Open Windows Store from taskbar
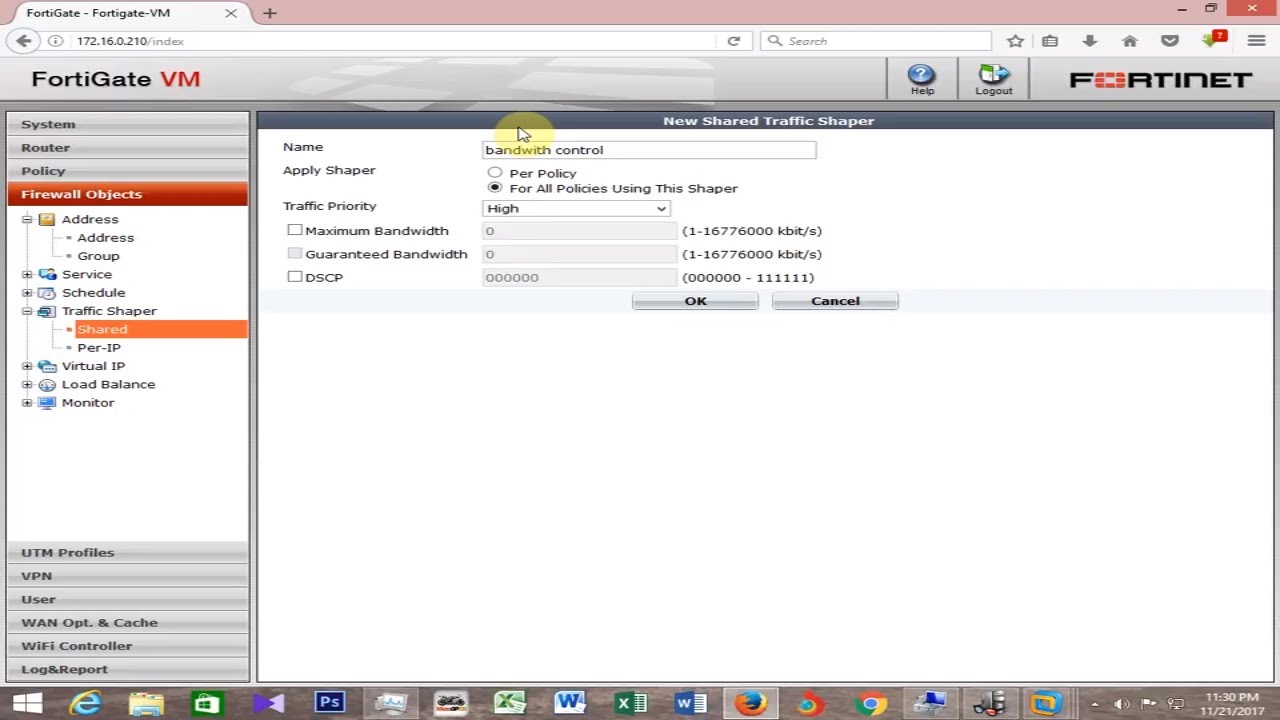Screen dimensions: 1280x720 (207, 703)
